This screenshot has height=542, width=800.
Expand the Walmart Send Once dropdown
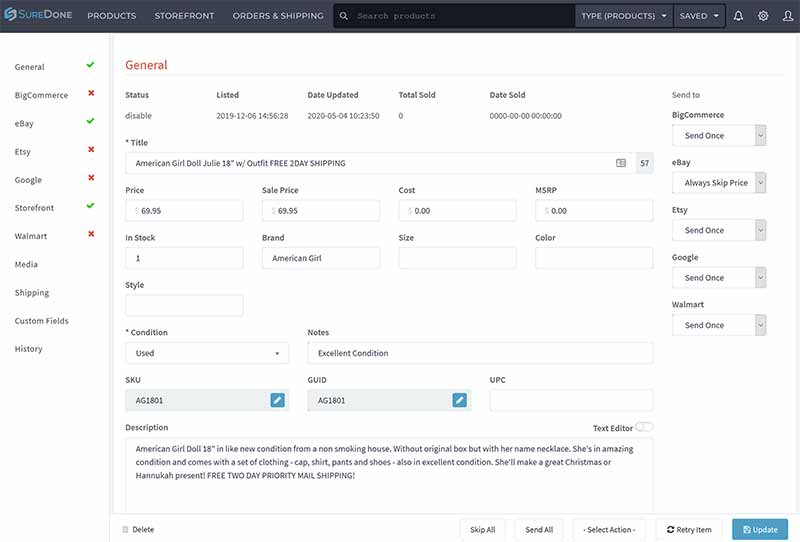pyautogui.click(x=719, y=325)
